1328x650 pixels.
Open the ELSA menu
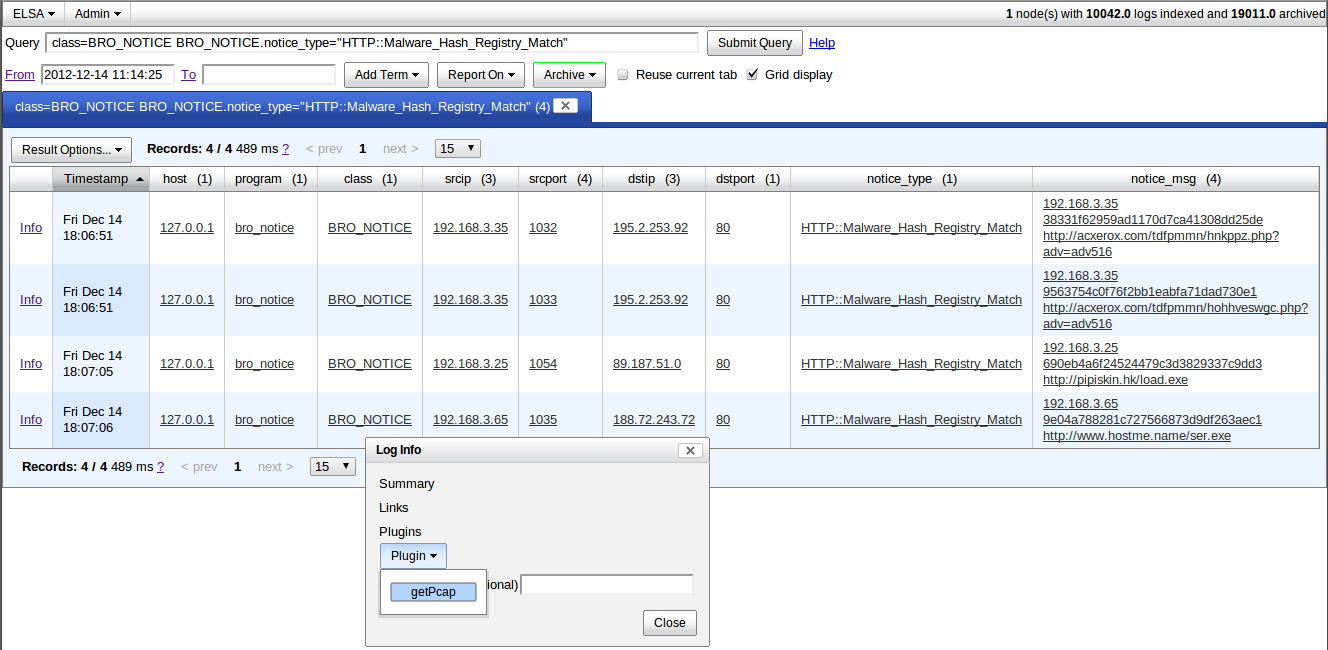(x=31, y=13)
